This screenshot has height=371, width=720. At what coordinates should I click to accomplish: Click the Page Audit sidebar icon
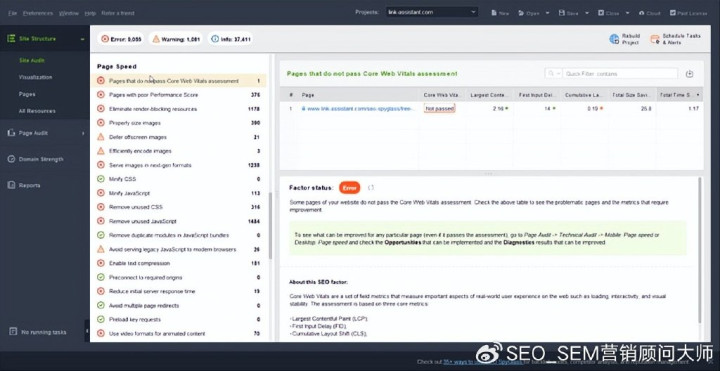[11, 133]
